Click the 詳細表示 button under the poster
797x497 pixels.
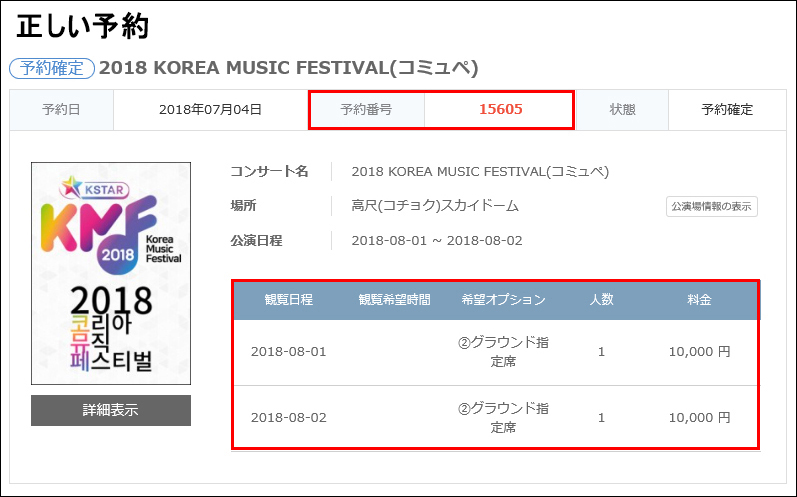coord(111,410)
